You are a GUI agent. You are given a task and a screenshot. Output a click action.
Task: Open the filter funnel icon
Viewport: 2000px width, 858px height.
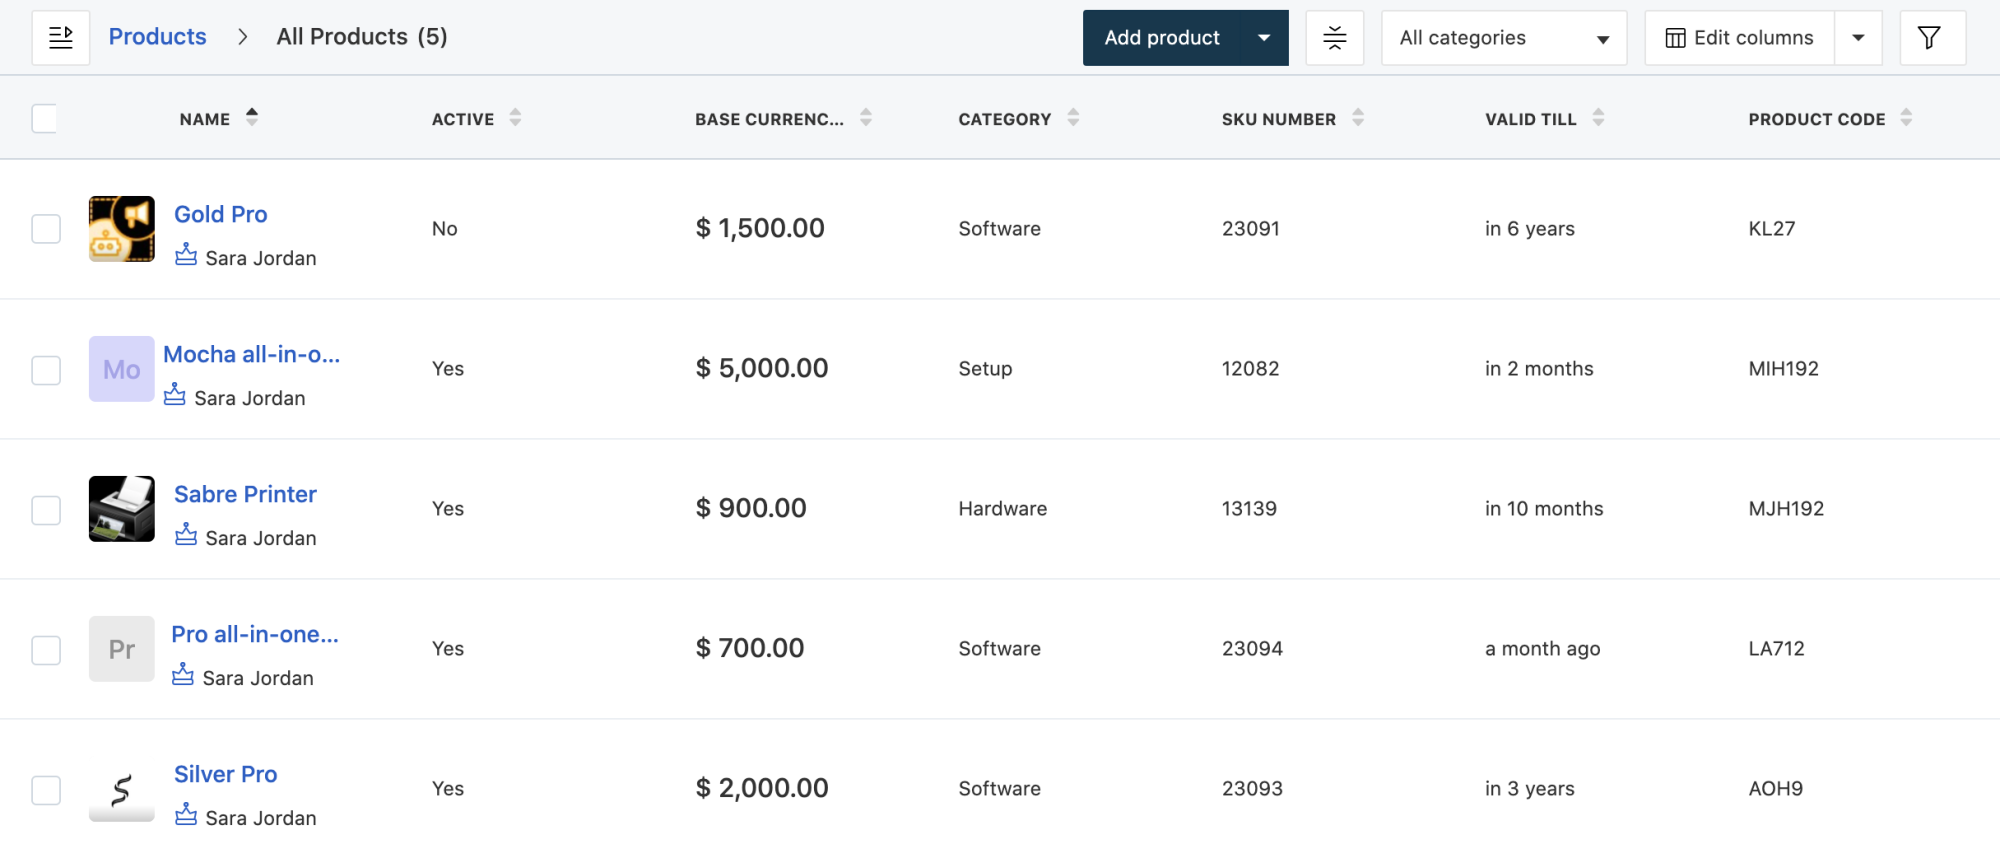[x=1930, y=38]
